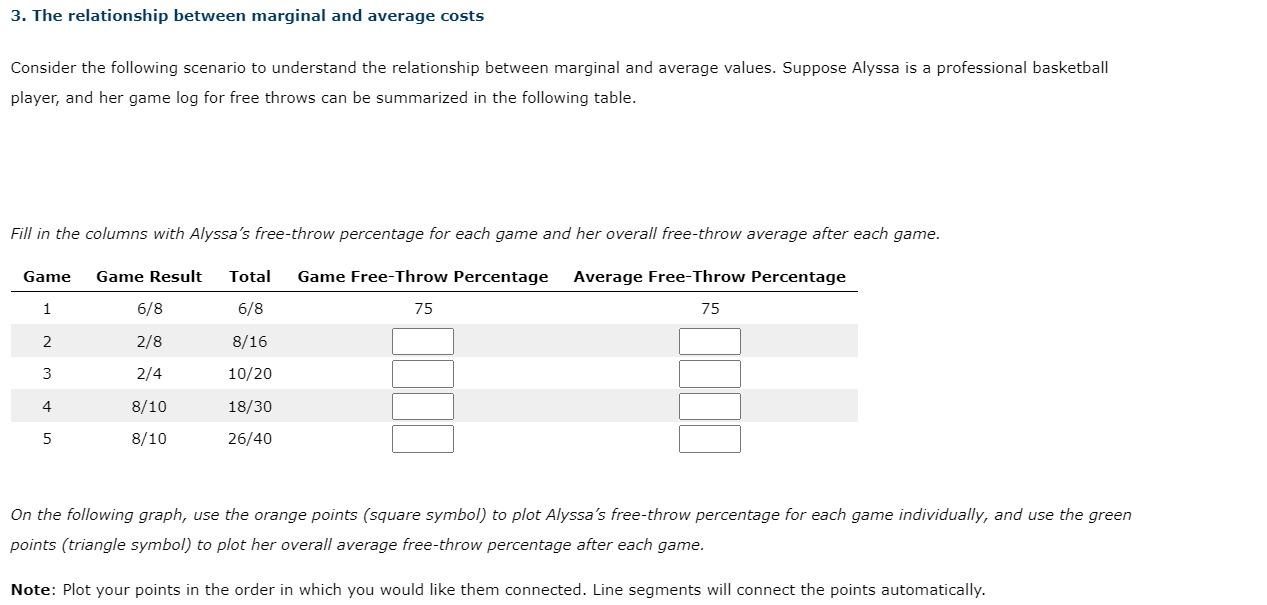Click the 8/16 total cell for Game 2
The image size is (1267, 605).
coord(250,341)
